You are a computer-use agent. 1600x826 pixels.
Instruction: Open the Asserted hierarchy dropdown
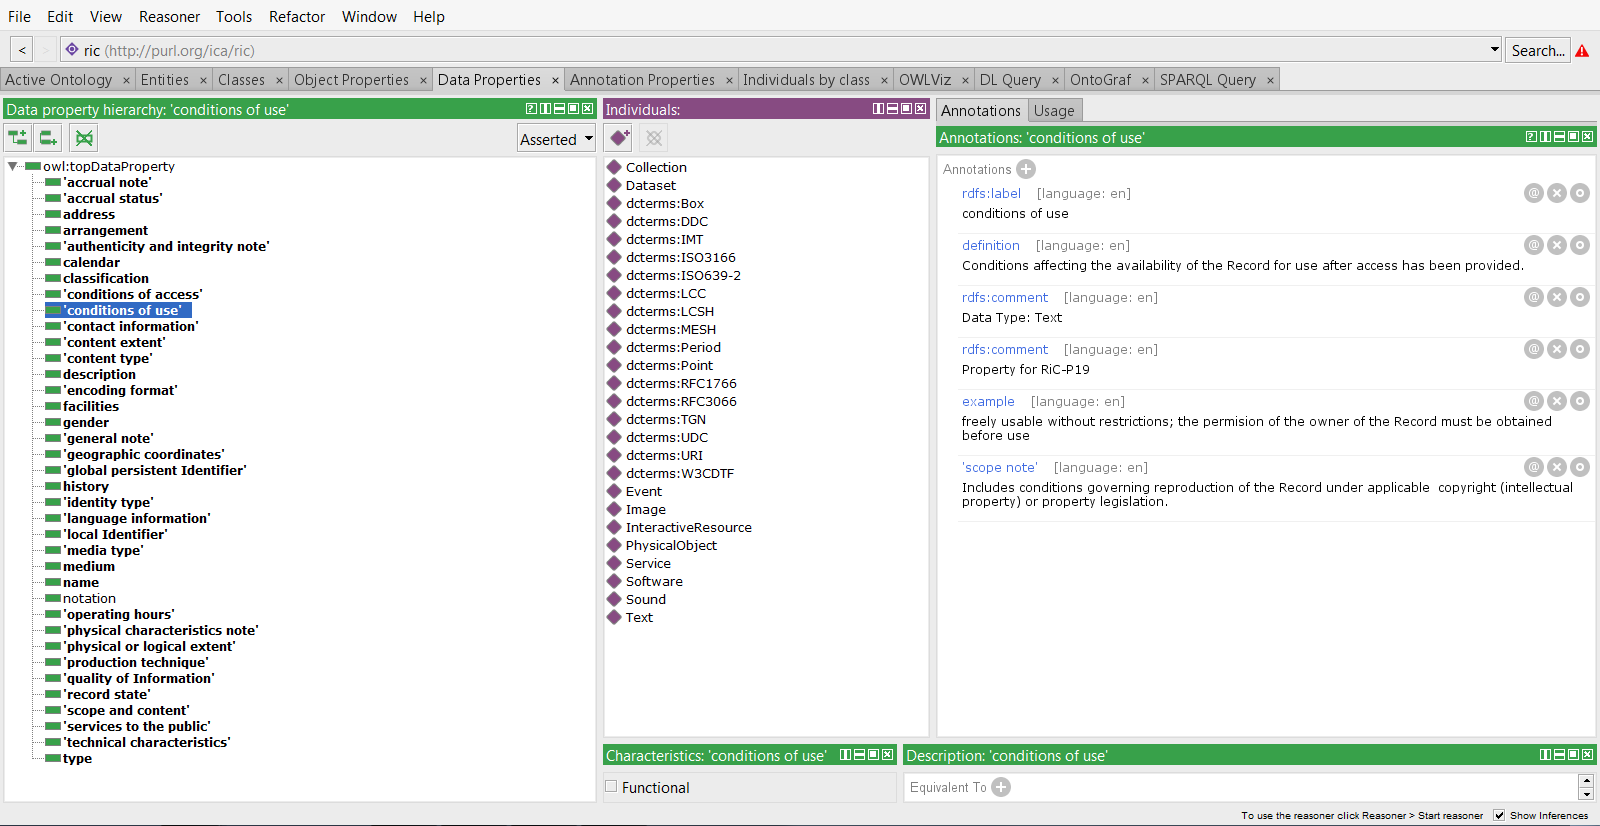[557, 139]
